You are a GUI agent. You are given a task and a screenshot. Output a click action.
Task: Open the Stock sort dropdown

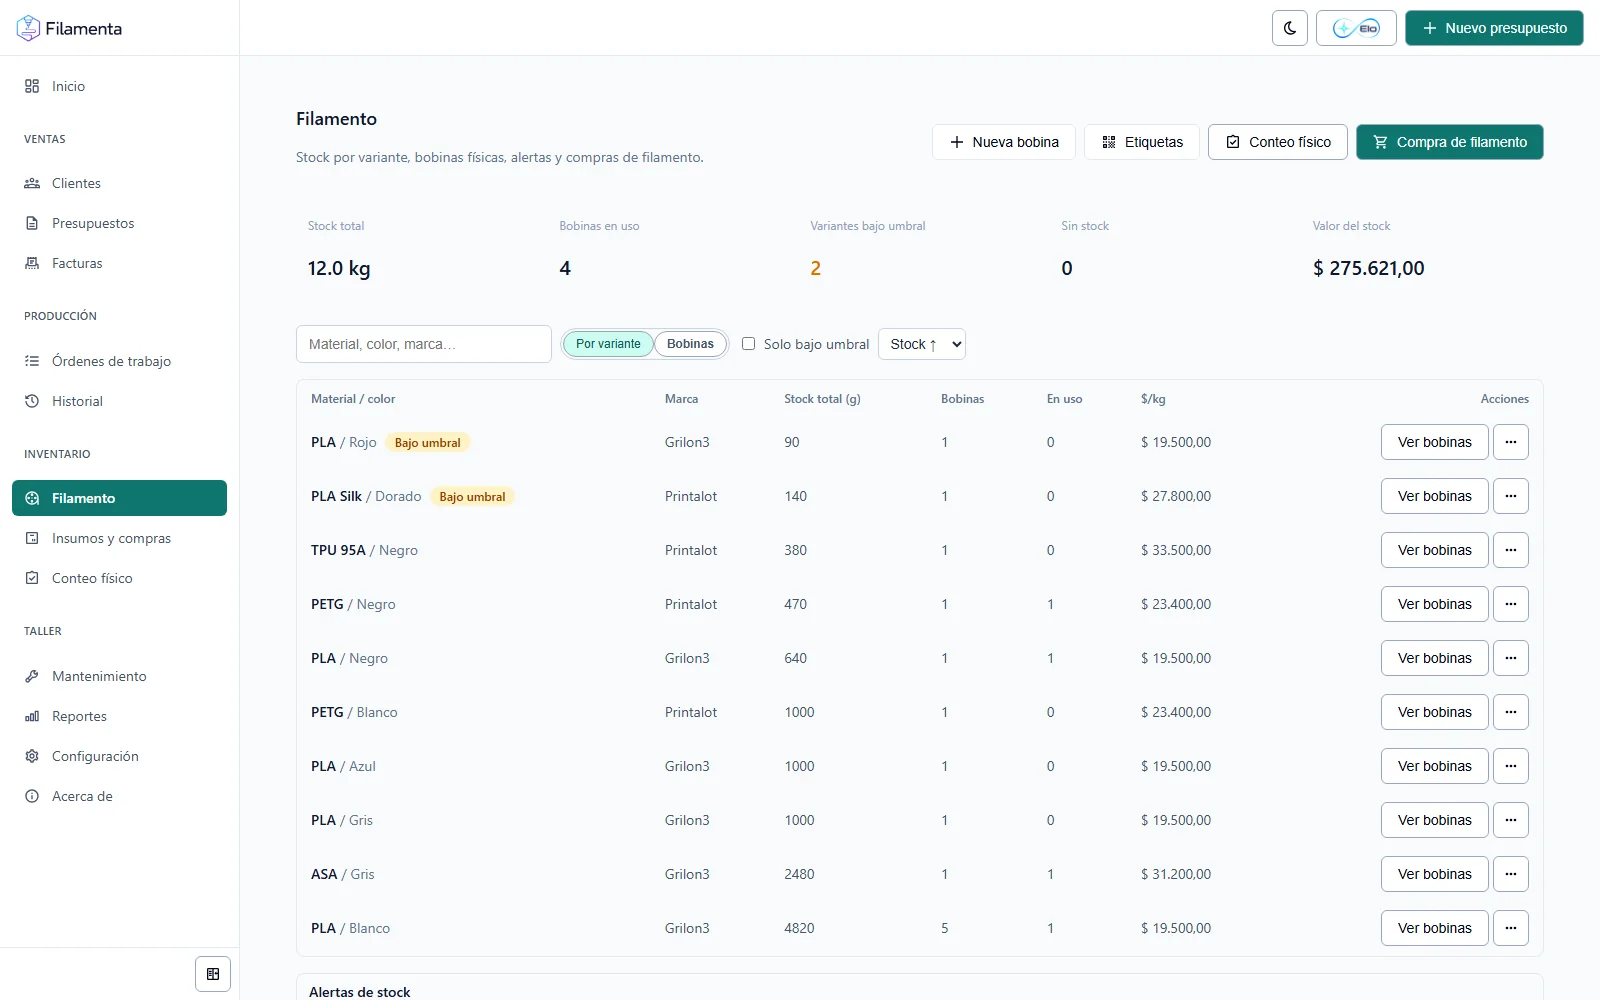[x=921, y=344]
